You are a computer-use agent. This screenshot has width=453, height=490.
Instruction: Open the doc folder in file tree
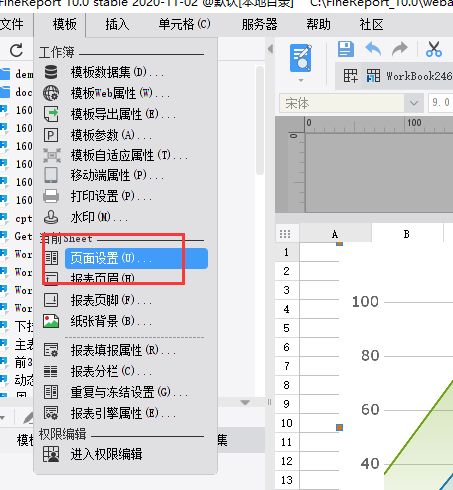16,92
